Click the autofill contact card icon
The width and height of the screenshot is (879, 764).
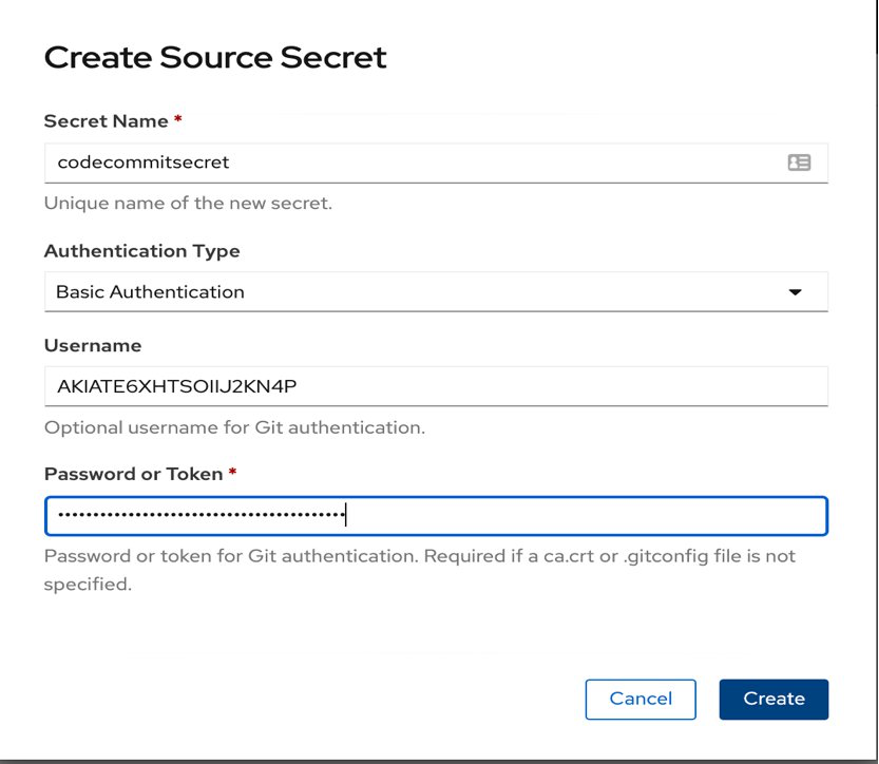pos(799,163)
